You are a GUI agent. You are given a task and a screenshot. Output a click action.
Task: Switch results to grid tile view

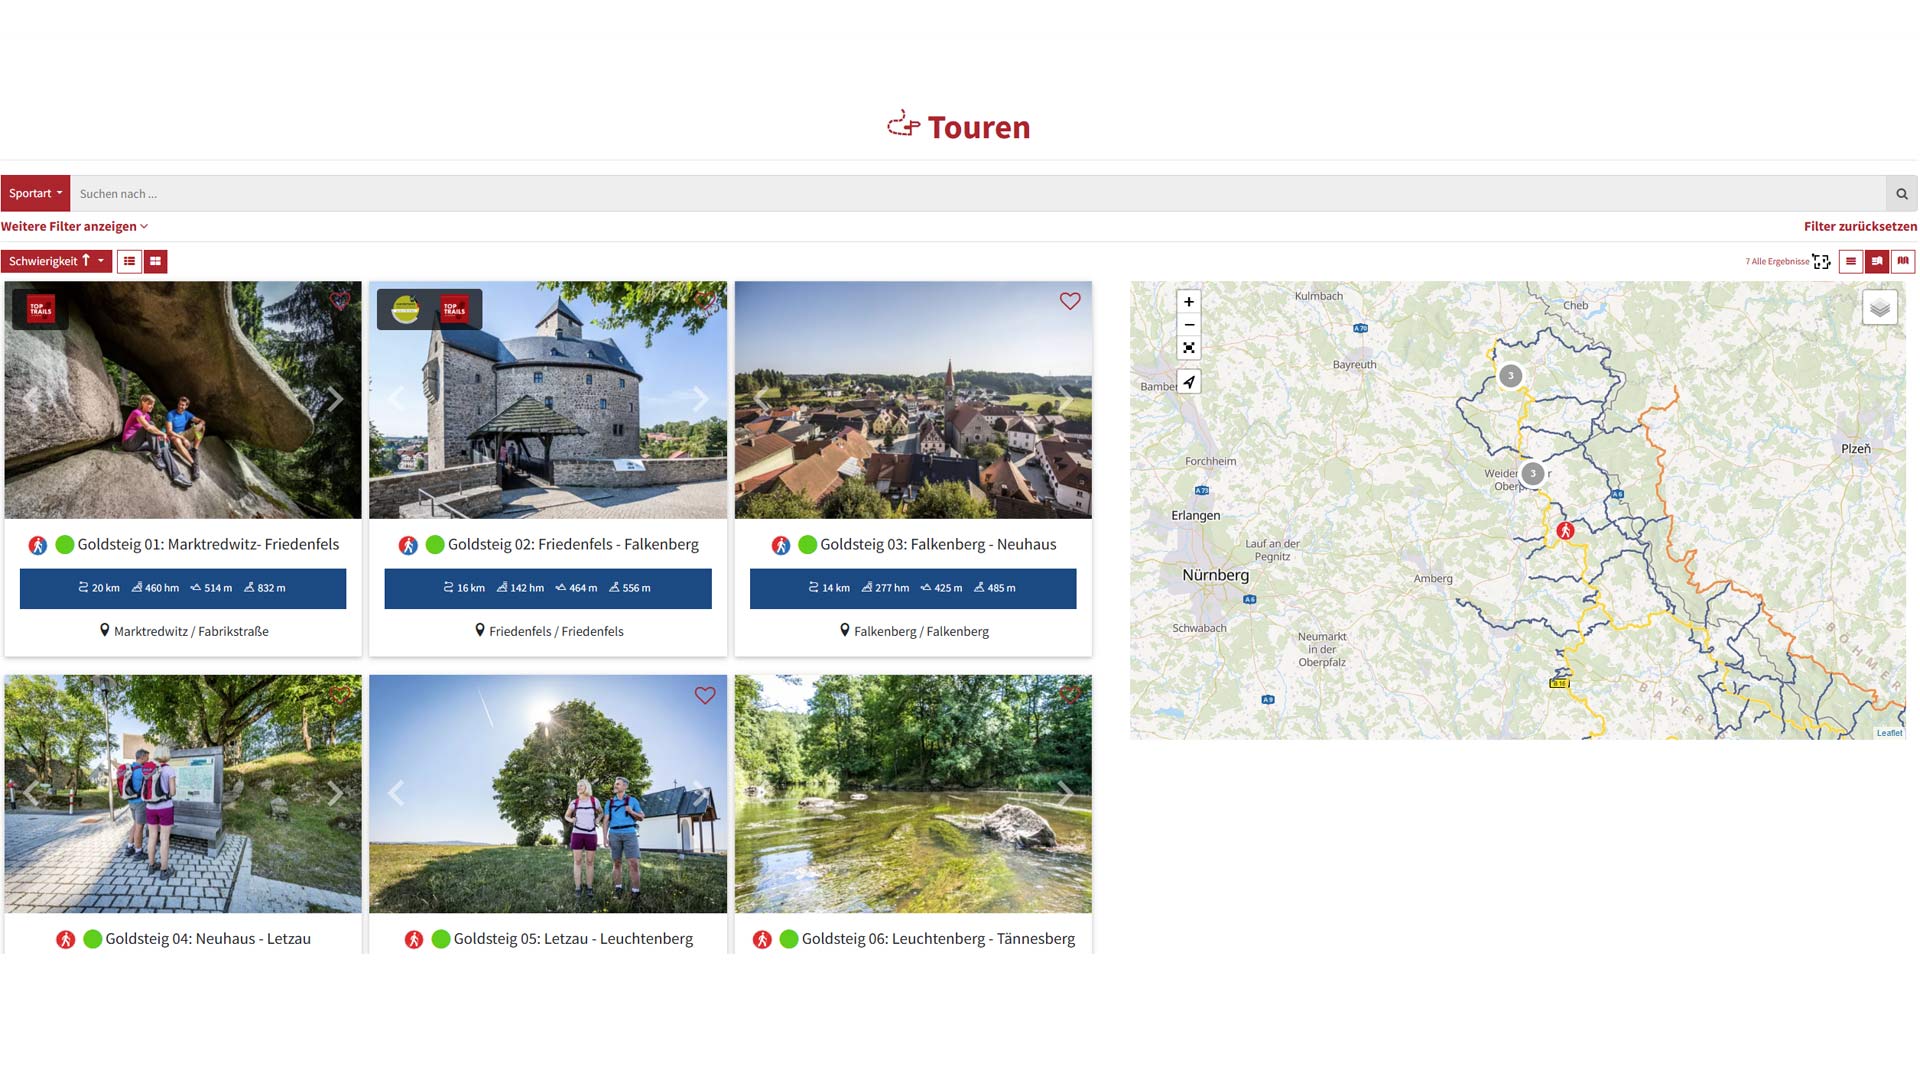click(x=155, y=262)
